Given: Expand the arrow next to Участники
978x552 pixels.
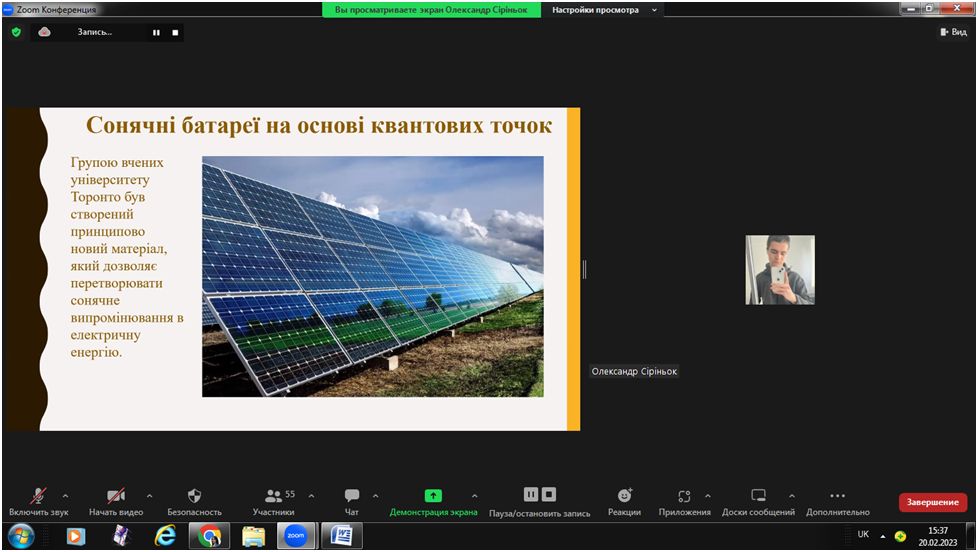Looking at the screenshot, I should [311, 496].
